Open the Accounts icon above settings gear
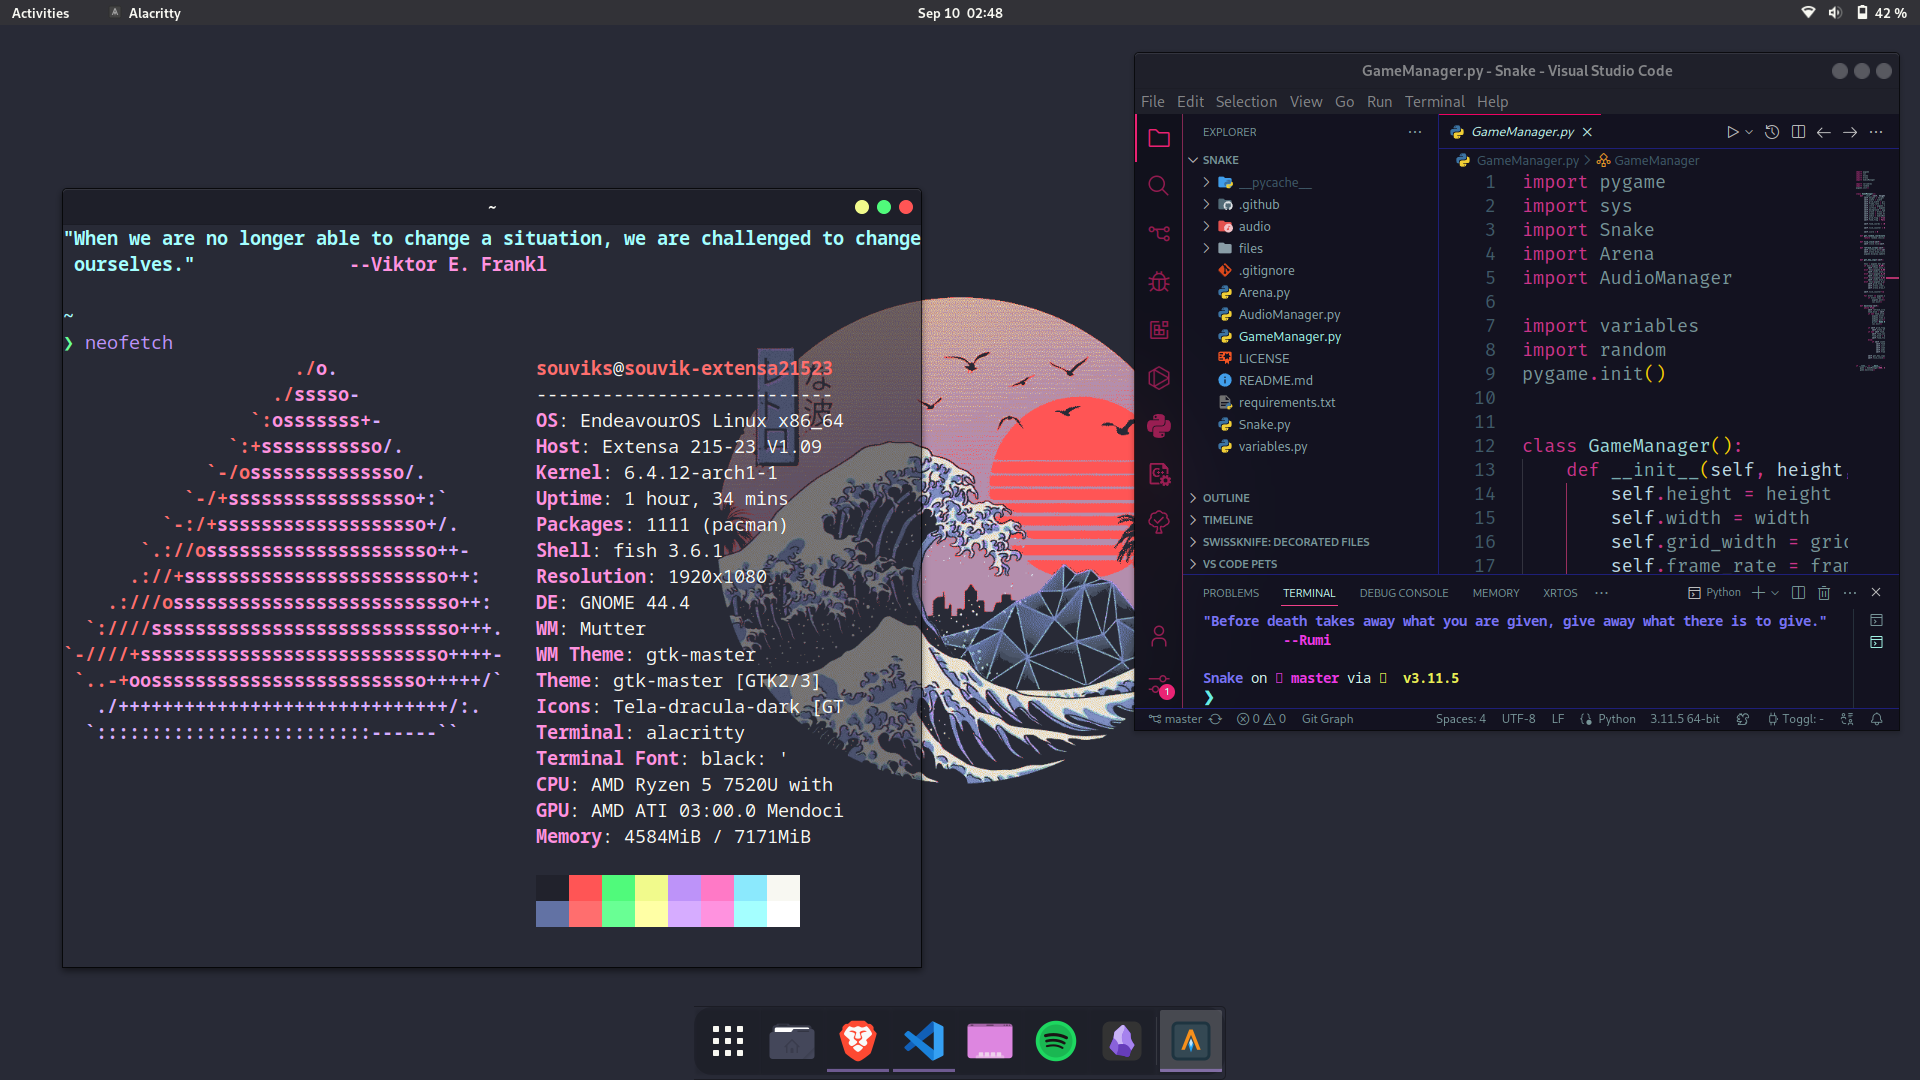The height and width of the screenshot is (1080, 1920). pos(1159,635)
